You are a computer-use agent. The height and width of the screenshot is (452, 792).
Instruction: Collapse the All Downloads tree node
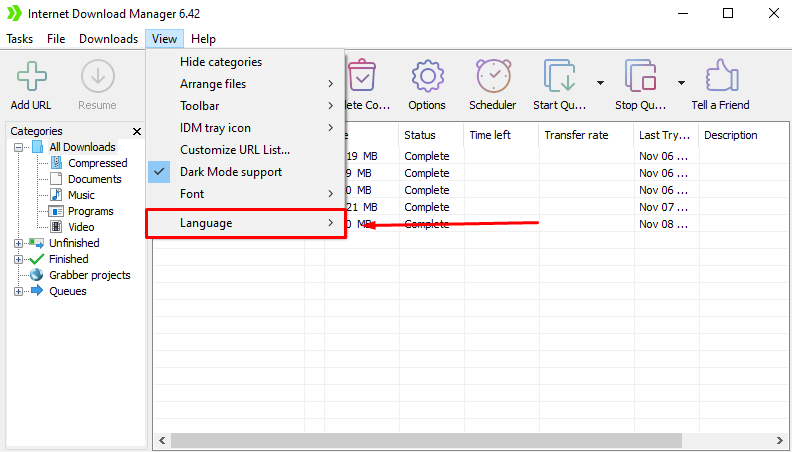click(19, 147)
